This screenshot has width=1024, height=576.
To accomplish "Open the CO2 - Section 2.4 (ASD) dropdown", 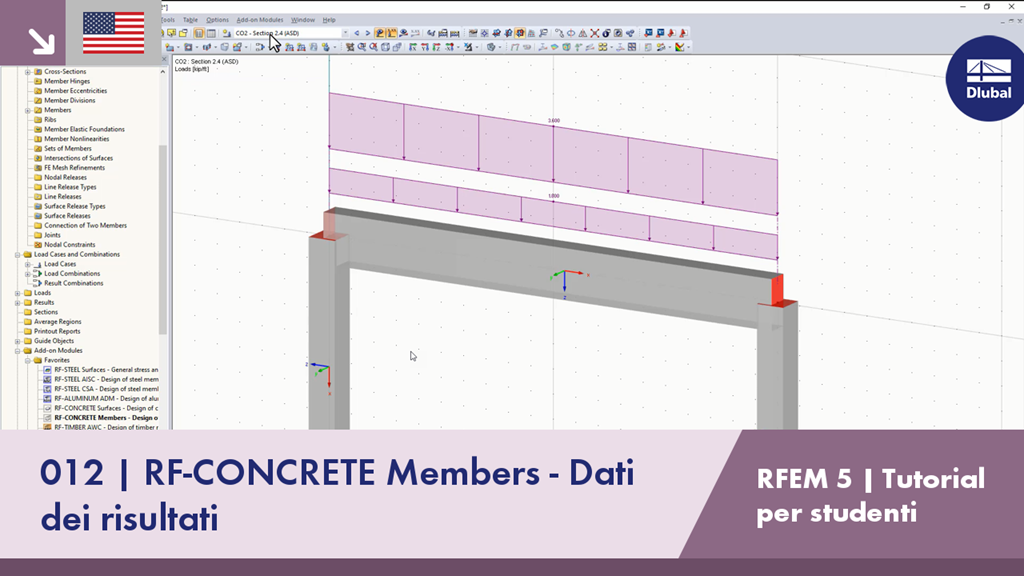I will point(345,33).
